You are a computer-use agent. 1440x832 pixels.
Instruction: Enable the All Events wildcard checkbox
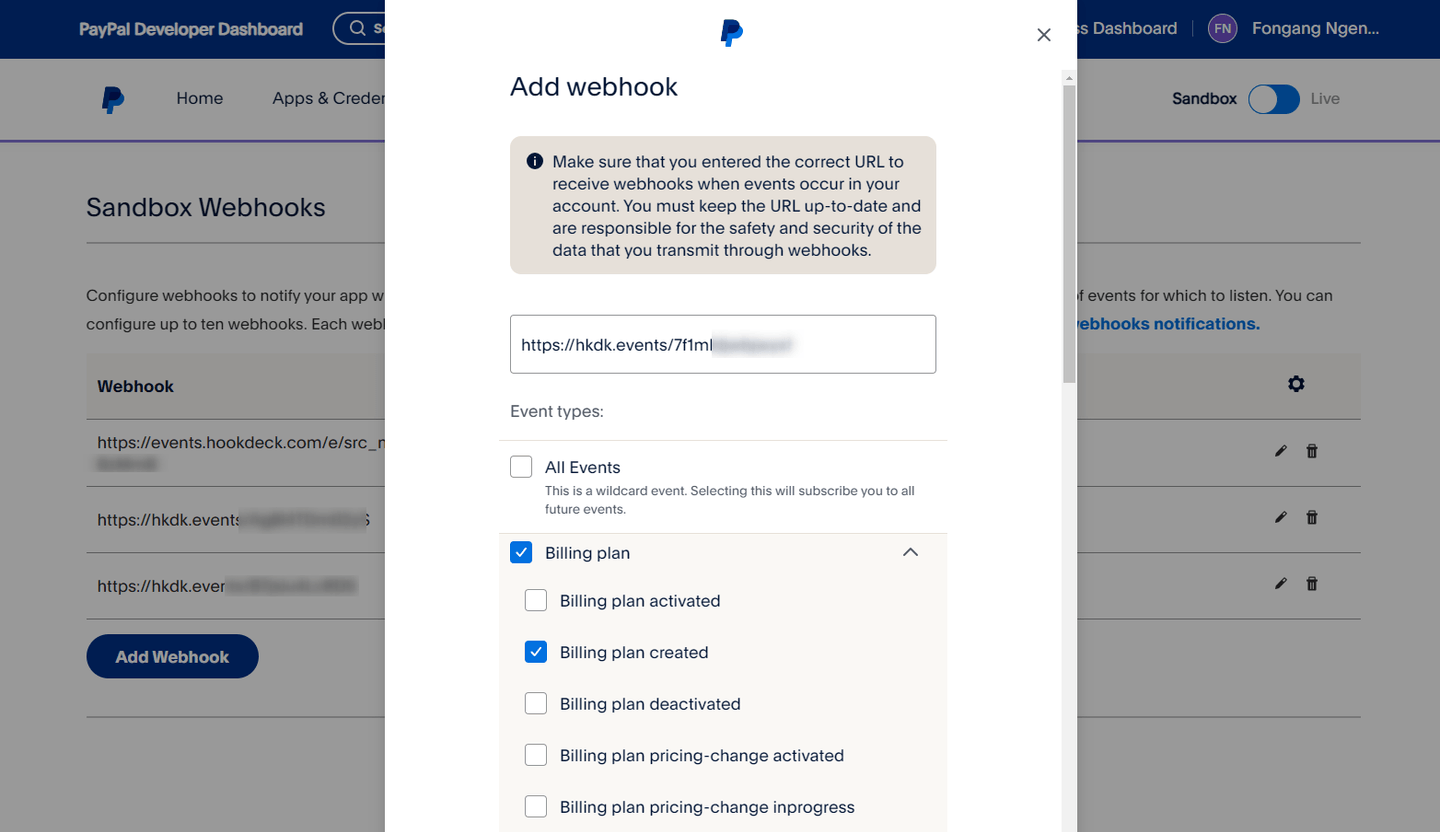(521, 466)
